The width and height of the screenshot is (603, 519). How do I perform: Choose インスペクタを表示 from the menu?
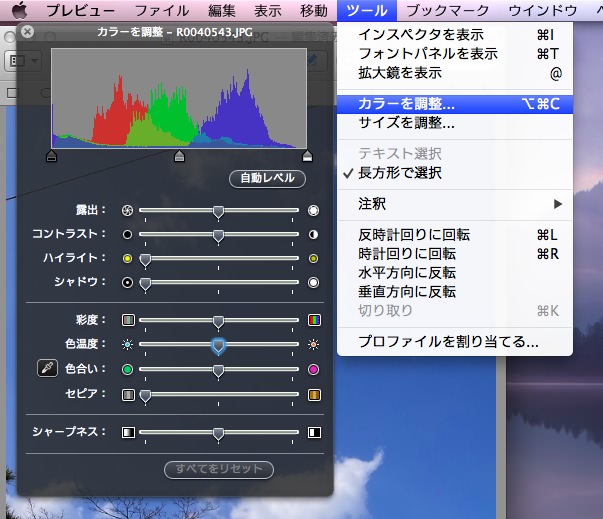coord(455,35)
